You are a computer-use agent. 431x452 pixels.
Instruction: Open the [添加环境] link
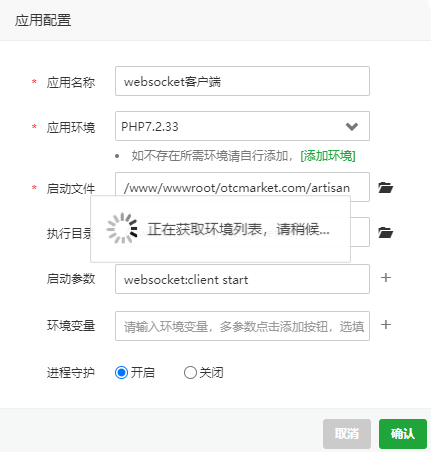[x=328, y=156]
